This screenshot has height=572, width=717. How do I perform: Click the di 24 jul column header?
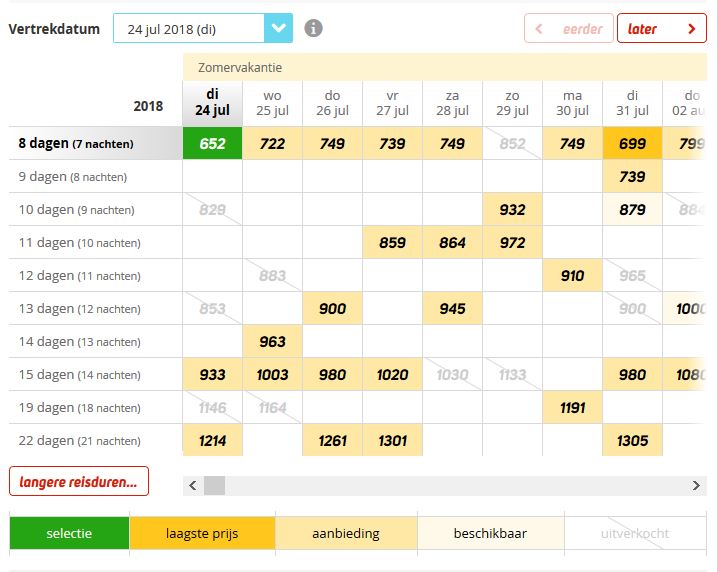(x=213, y=103)
